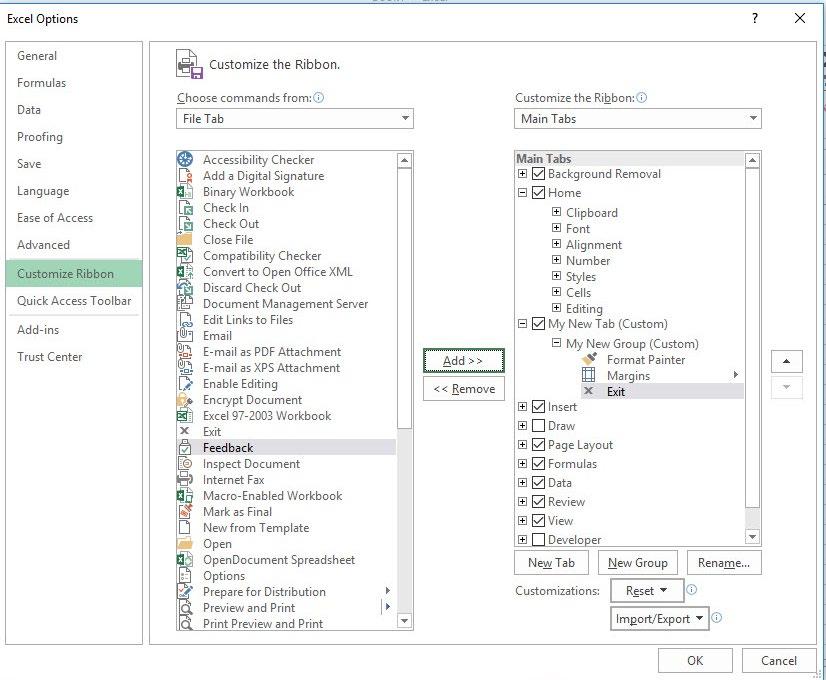The width and height of the screenshot is (826, 680).
Task: Click the commands list vertical scrollbar thumb
Action: point(404,298)
